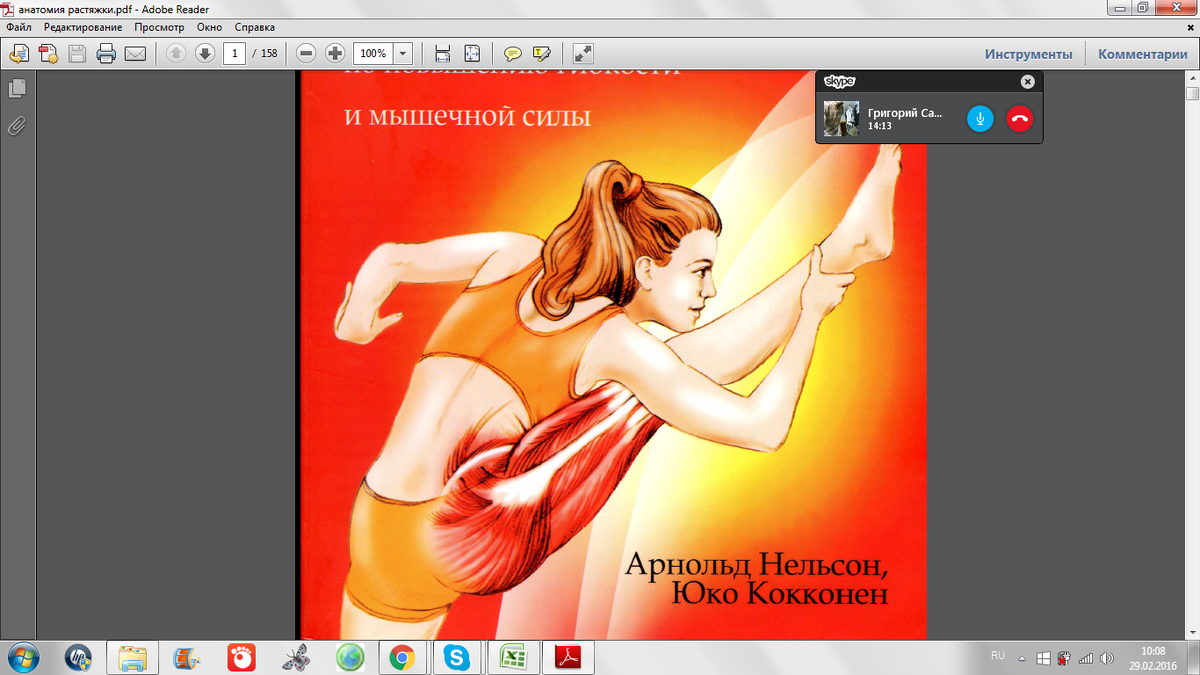Open the HP taskbar icon
Image resolution: width=1200 pixels, height=675 pixels.
[78, 657]
